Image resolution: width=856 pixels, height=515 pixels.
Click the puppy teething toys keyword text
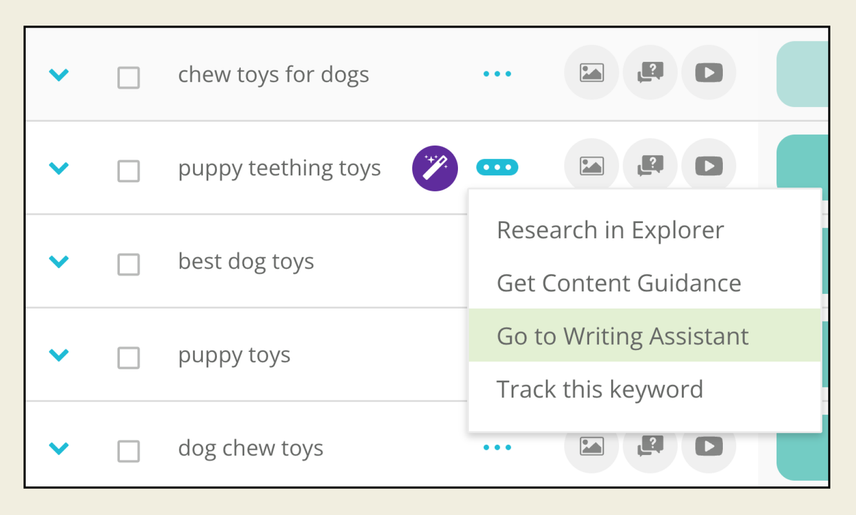(x=279, y=168)
